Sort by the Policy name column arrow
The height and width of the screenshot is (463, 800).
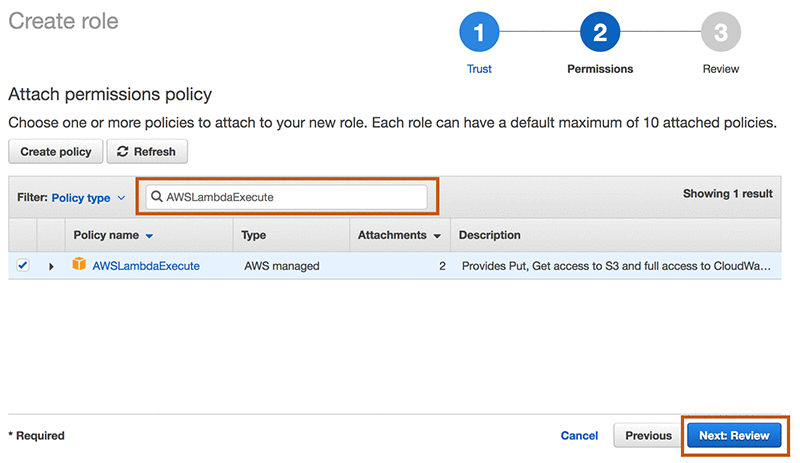pos(149,236)
